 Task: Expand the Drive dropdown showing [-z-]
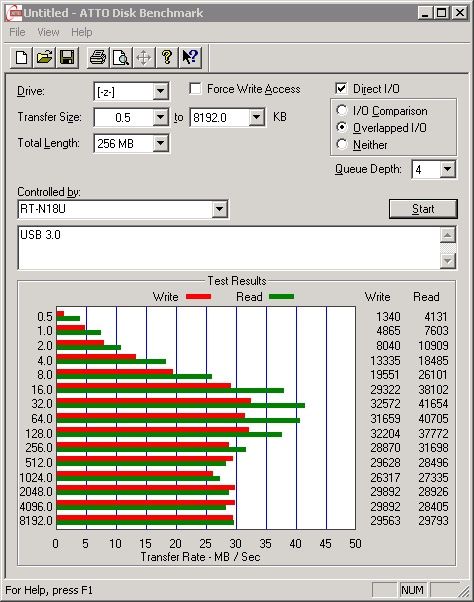(x=160, y=91)
